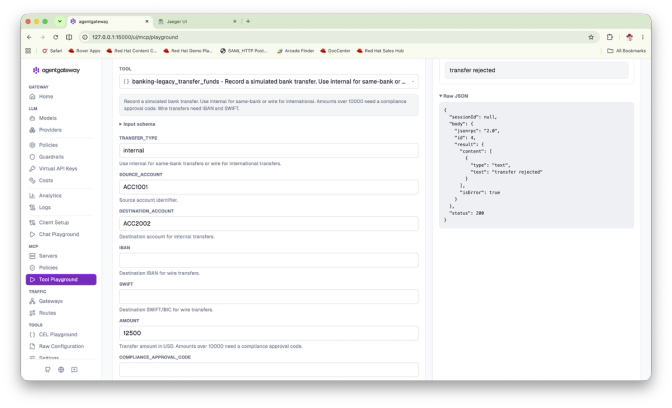The height and width of the screenshot is (408, 672).
Task: Click the agentgateway logo in sidebar
Action: click(56, 70)
